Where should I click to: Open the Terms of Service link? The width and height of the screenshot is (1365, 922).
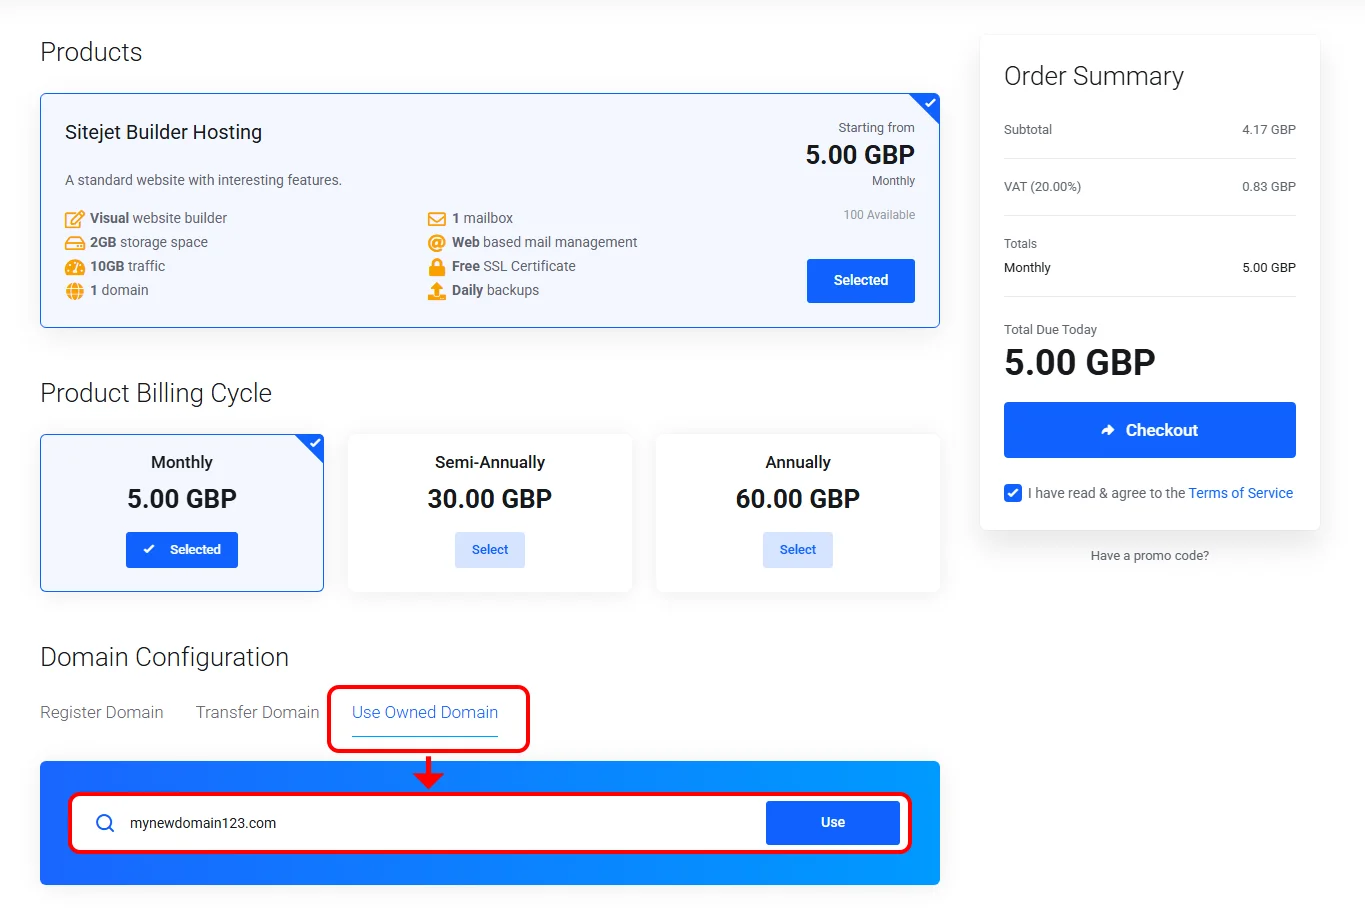tap(1240, 493)
